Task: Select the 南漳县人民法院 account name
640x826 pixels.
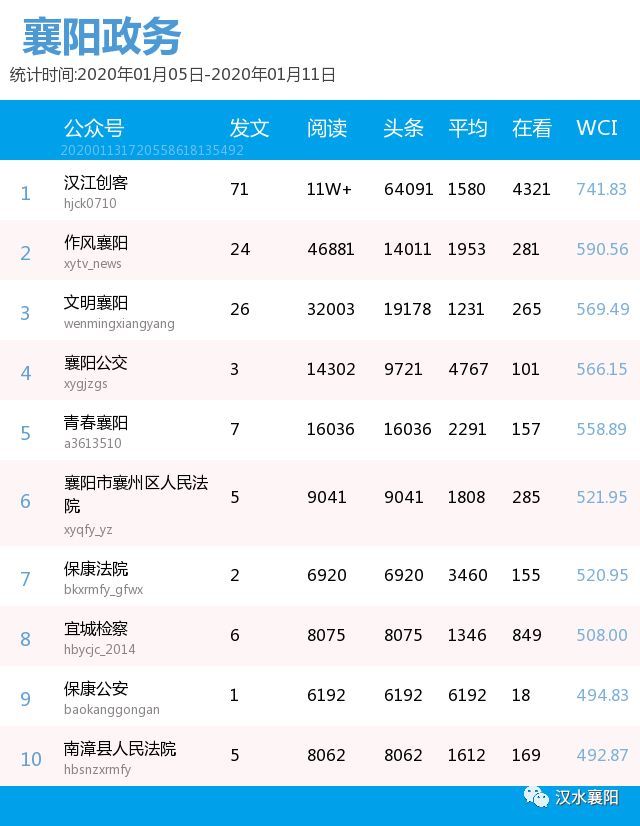Action: pos(120,749)
